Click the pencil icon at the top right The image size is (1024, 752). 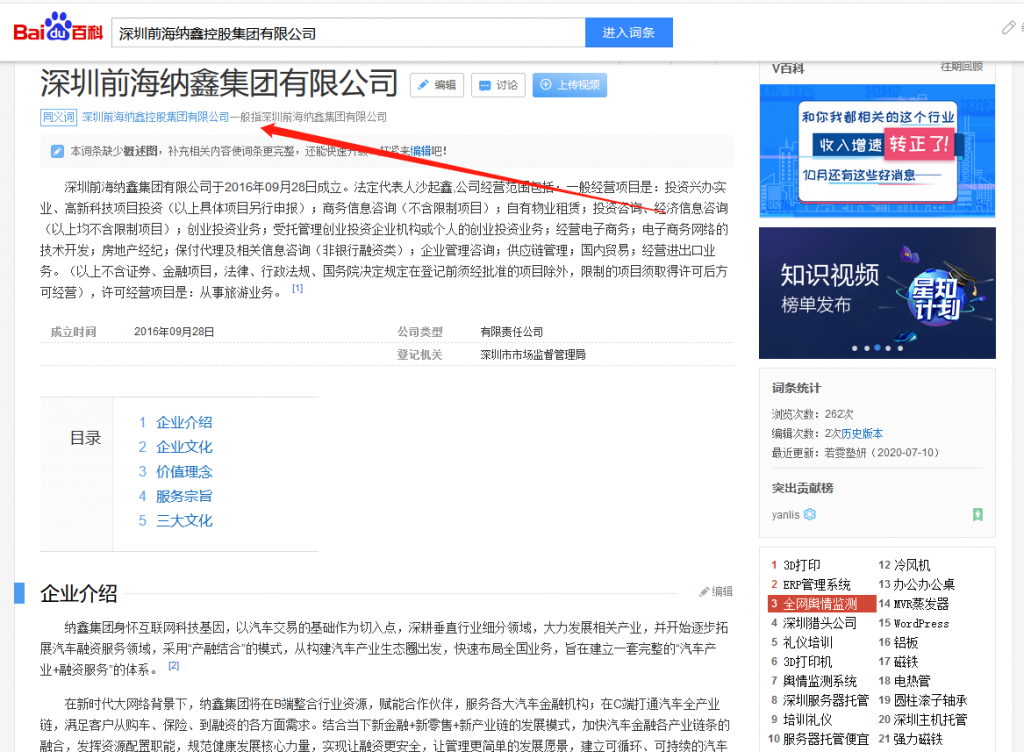pos(1009,27)
